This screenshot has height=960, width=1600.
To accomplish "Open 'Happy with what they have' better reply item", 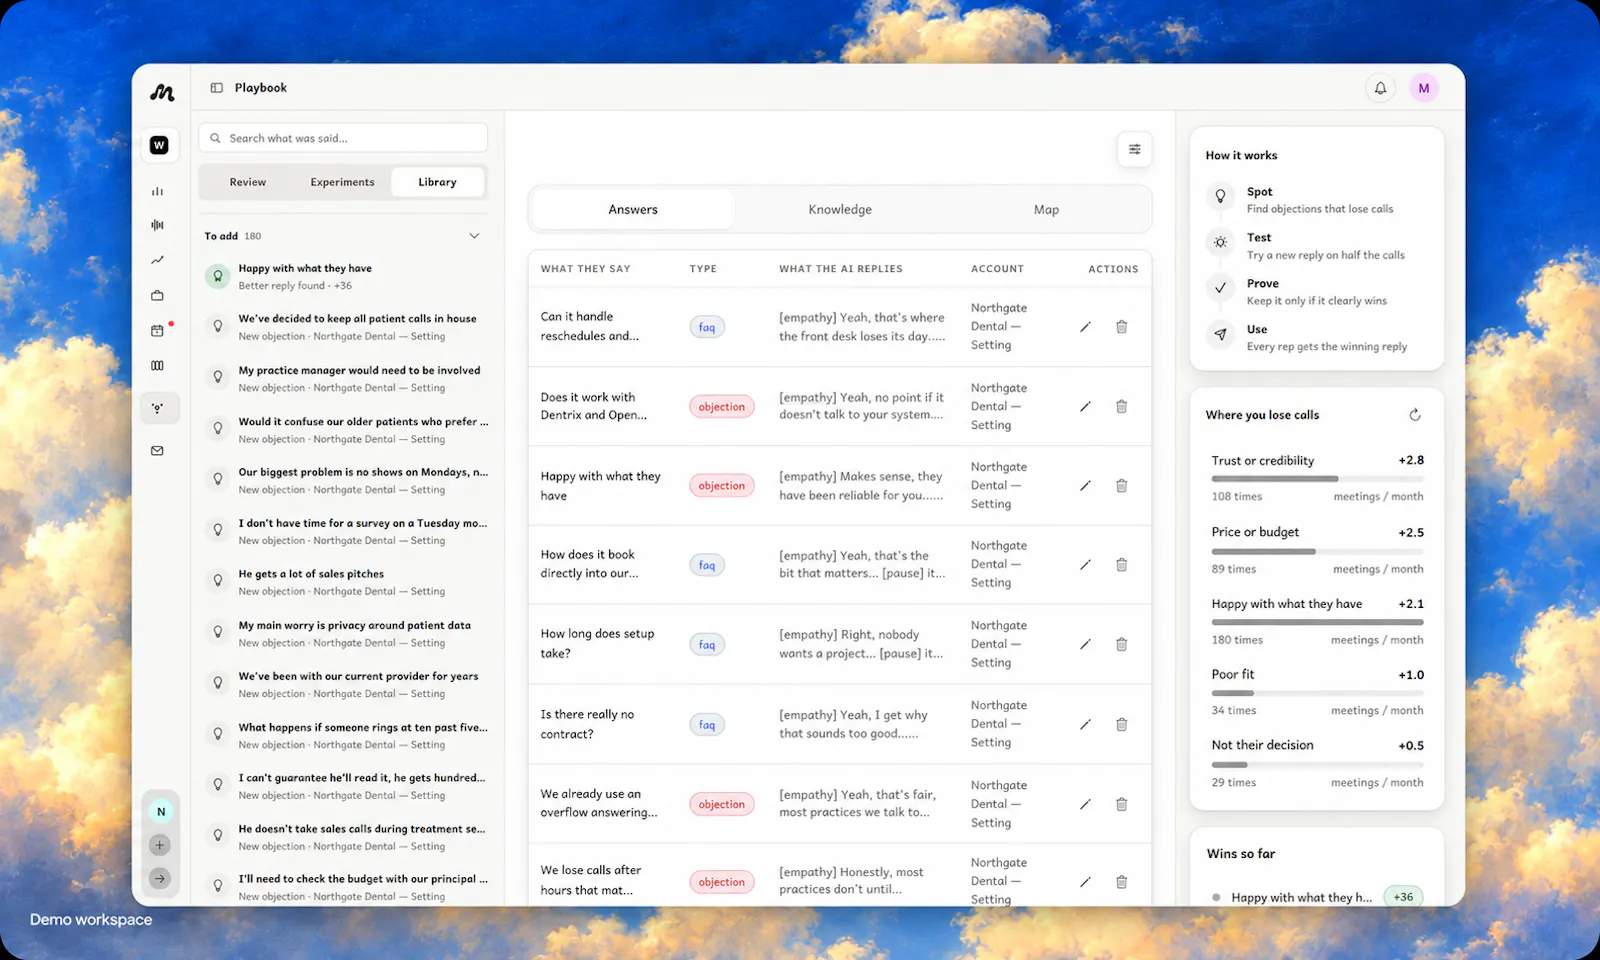I will coord(346,277).
